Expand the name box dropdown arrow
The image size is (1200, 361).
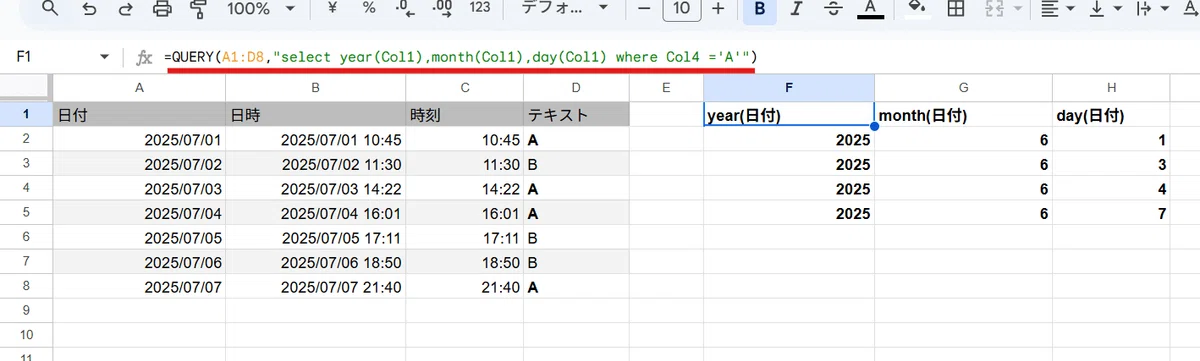point(105,58)
